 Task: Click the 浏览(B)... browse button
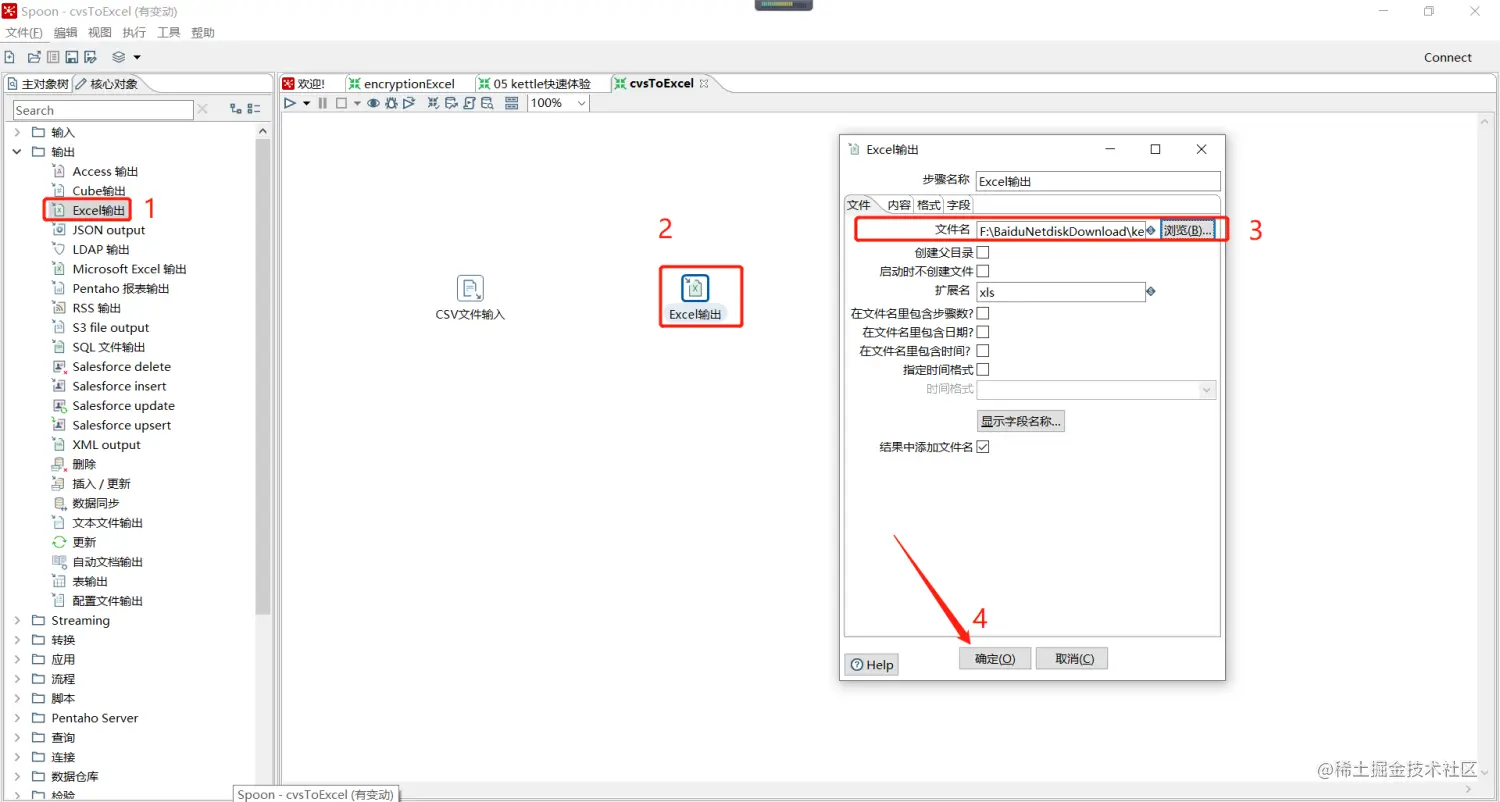point(1188,230)
